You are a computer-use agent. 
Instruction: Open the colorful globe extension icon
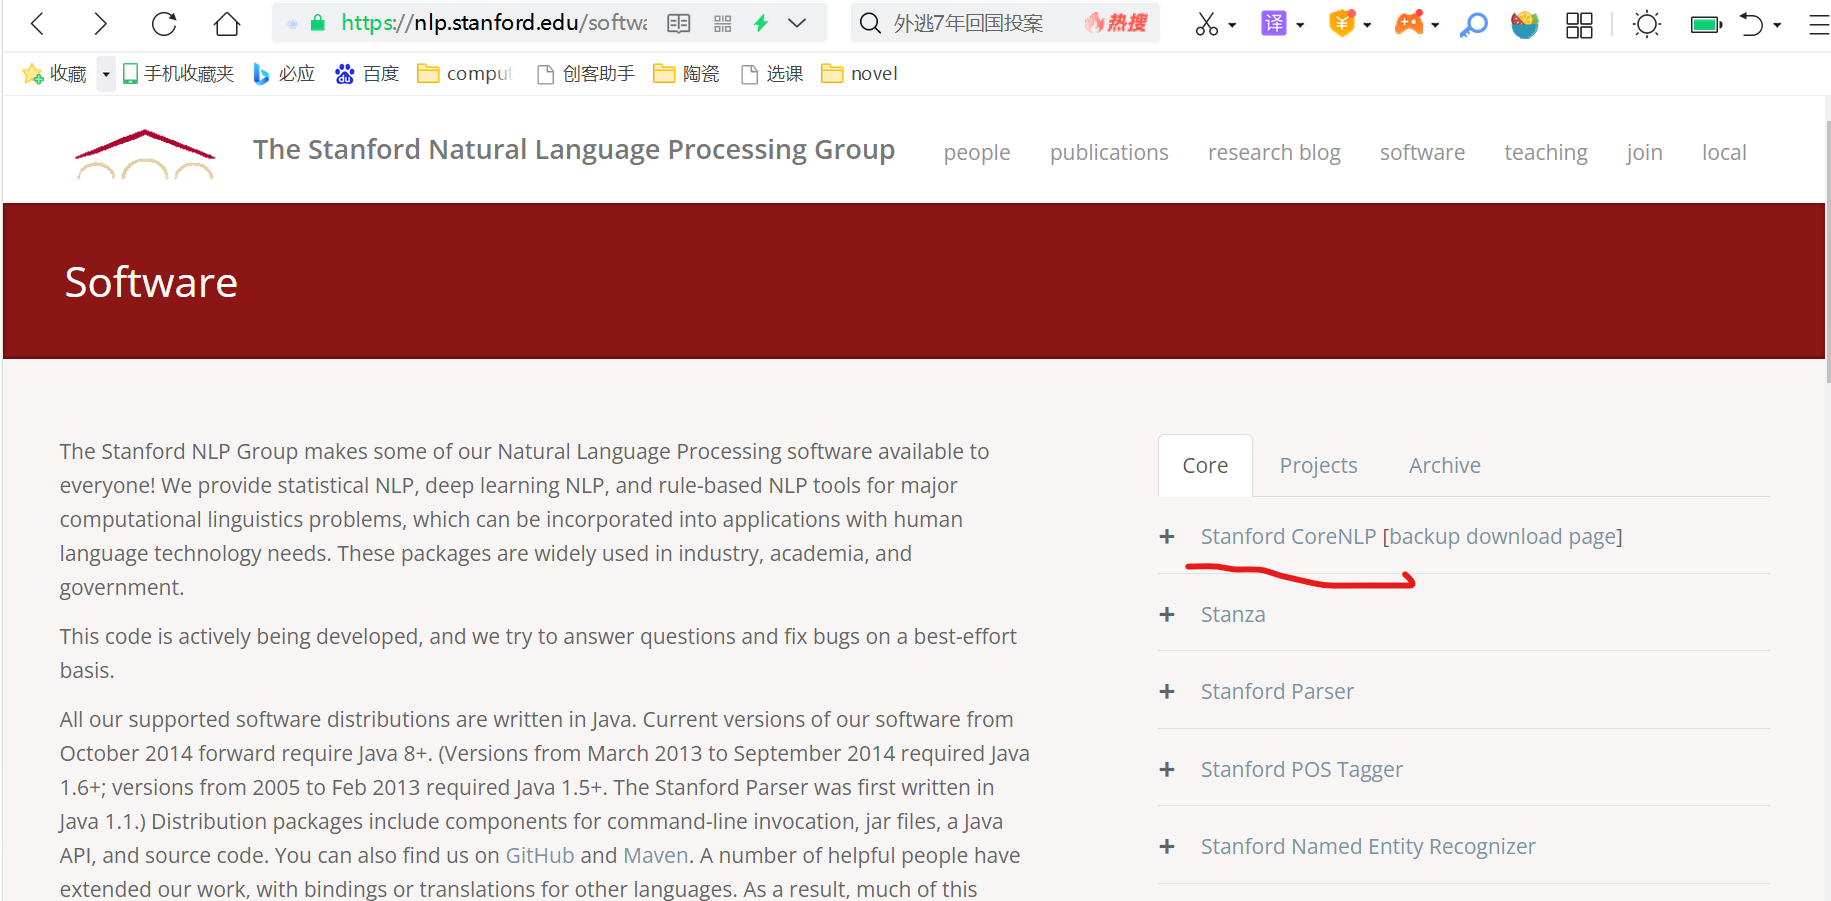(1525, 24)
